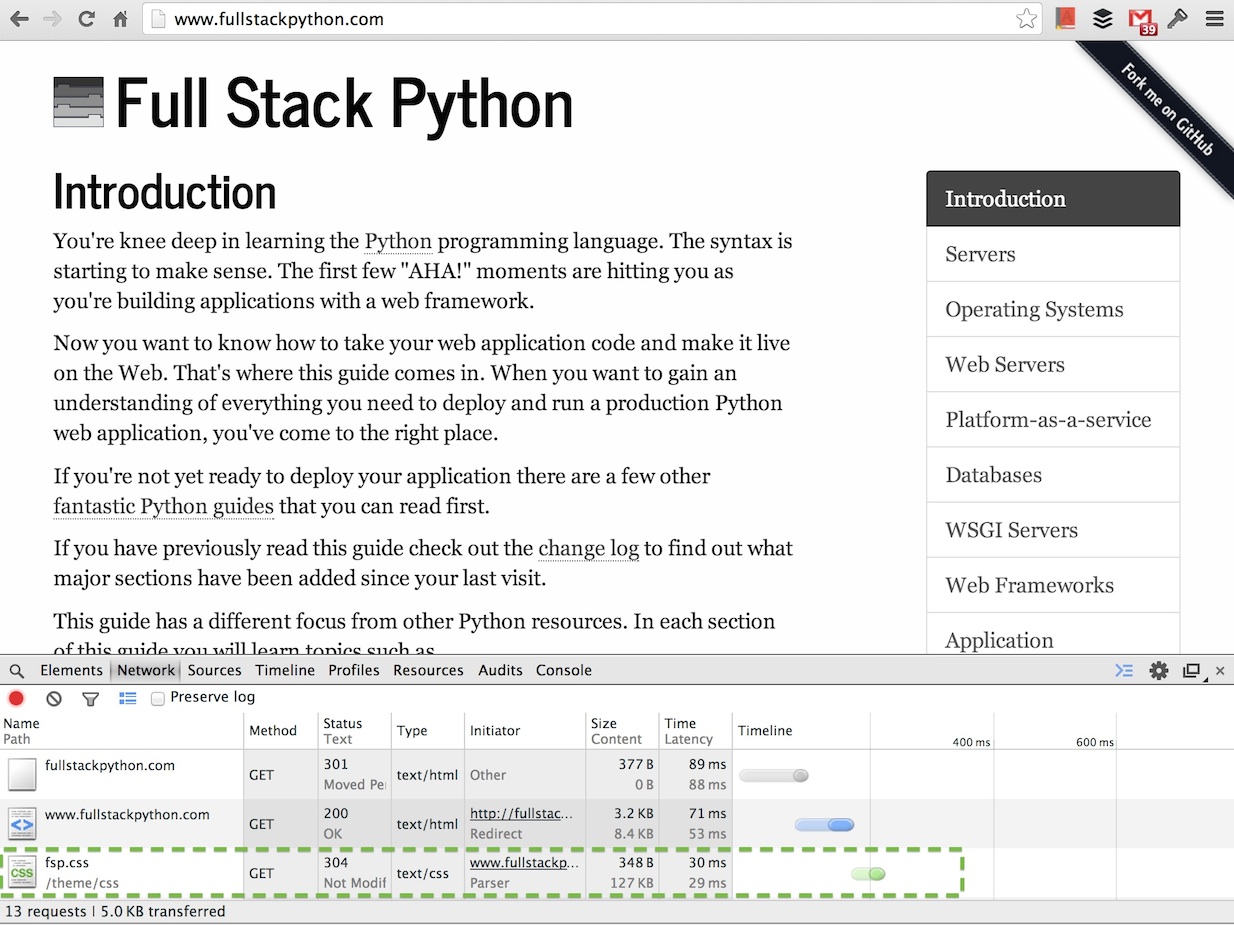Screen dimensions: 1234x925
Task: Open the Python hyperlink
Action: coord(398,241)
